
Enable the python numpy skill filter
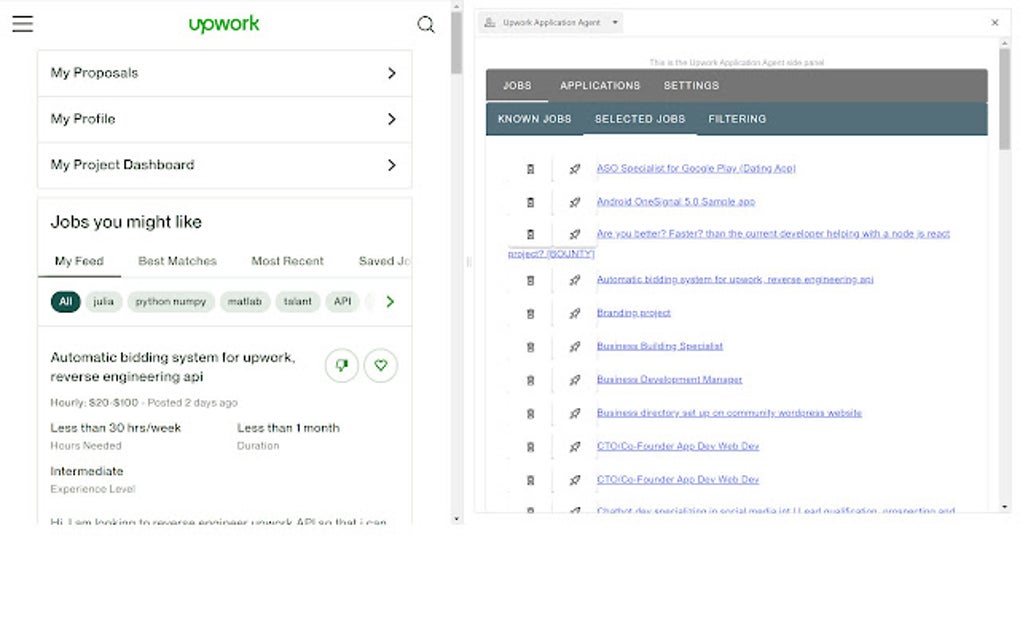pos(170,301)
